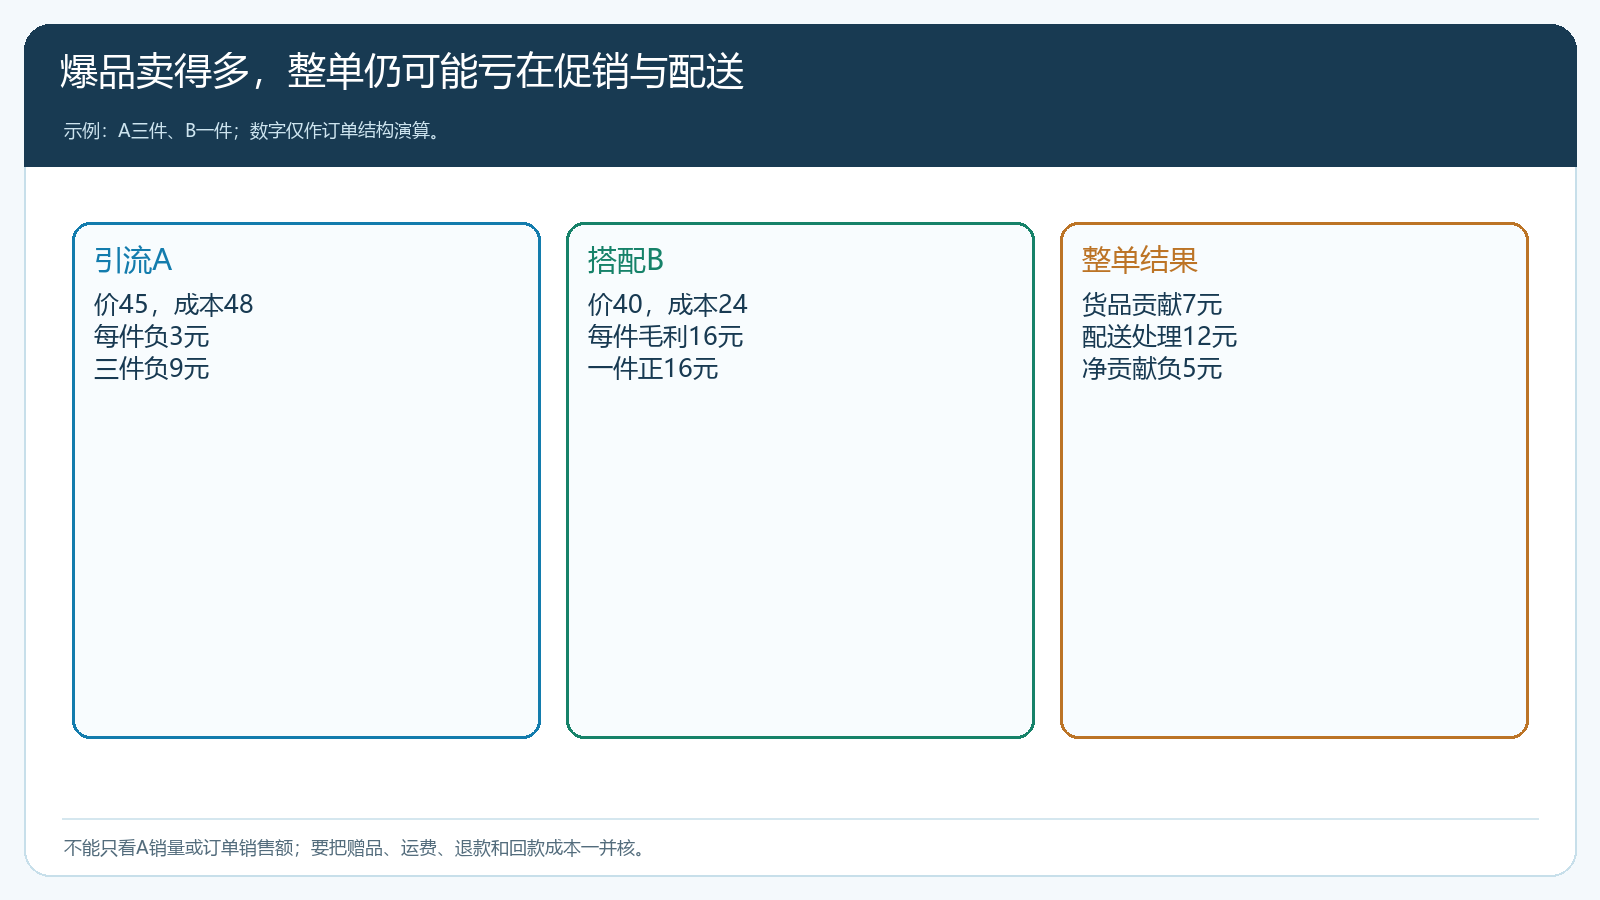Click the 搭配B card heading
The width and height of the screenshot is (1600, 900).
(x=626, y=260)
